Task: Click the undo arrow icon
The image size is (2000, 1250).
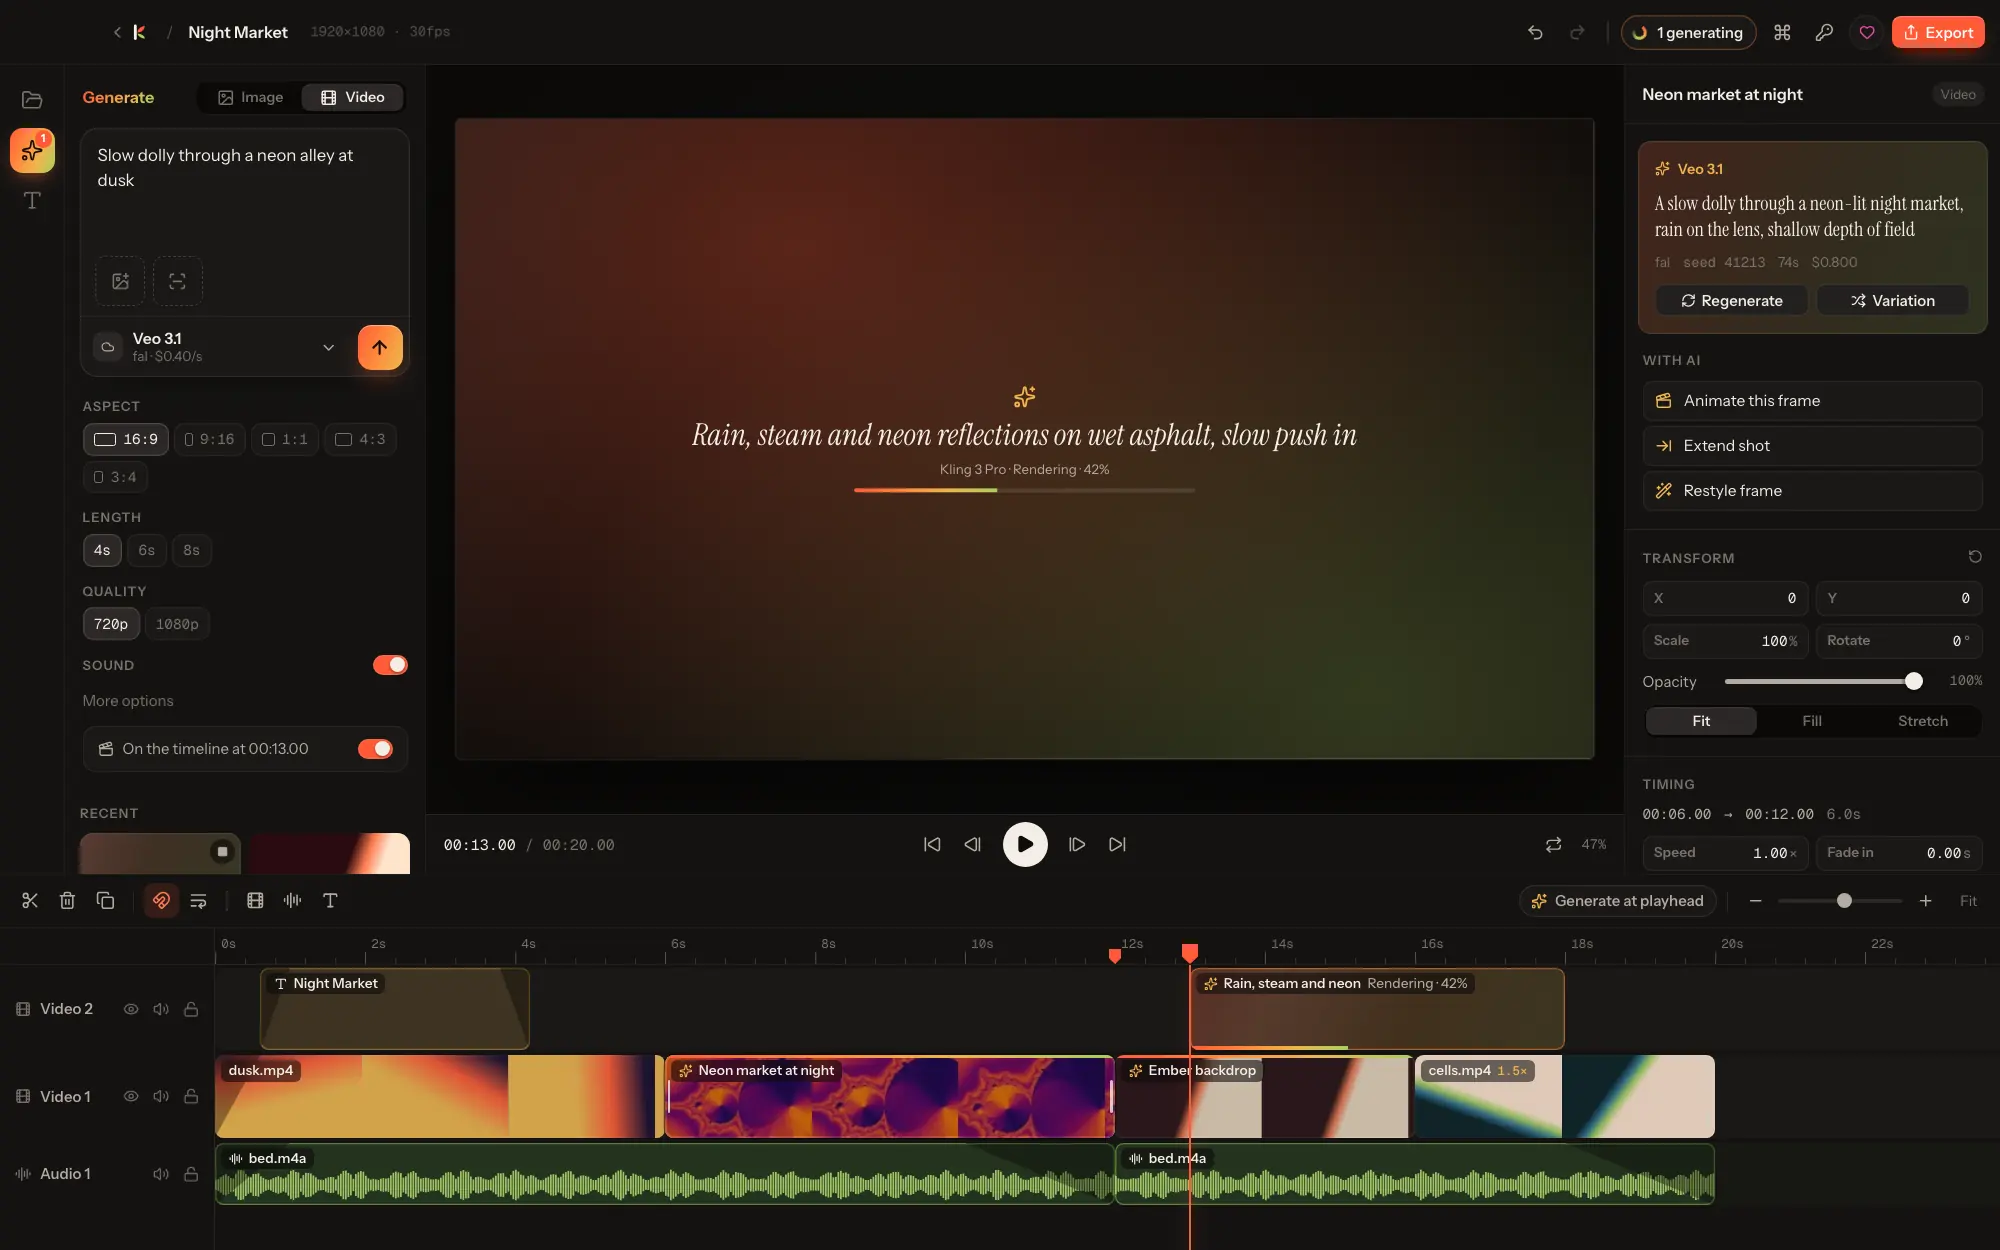Action: 1535,32
